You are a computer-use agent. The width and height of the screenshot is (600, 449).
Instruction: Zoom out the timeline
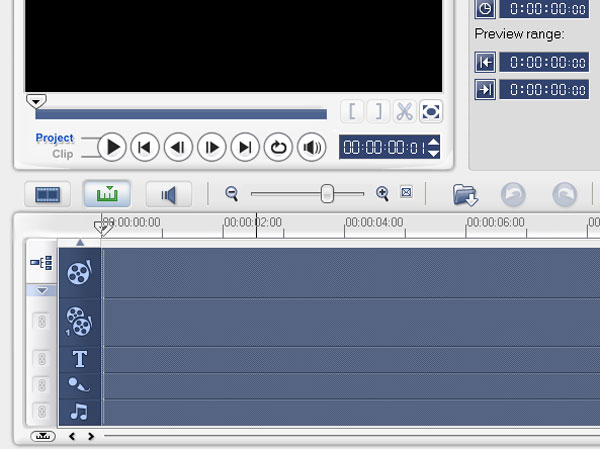click(x=232, y=193)
